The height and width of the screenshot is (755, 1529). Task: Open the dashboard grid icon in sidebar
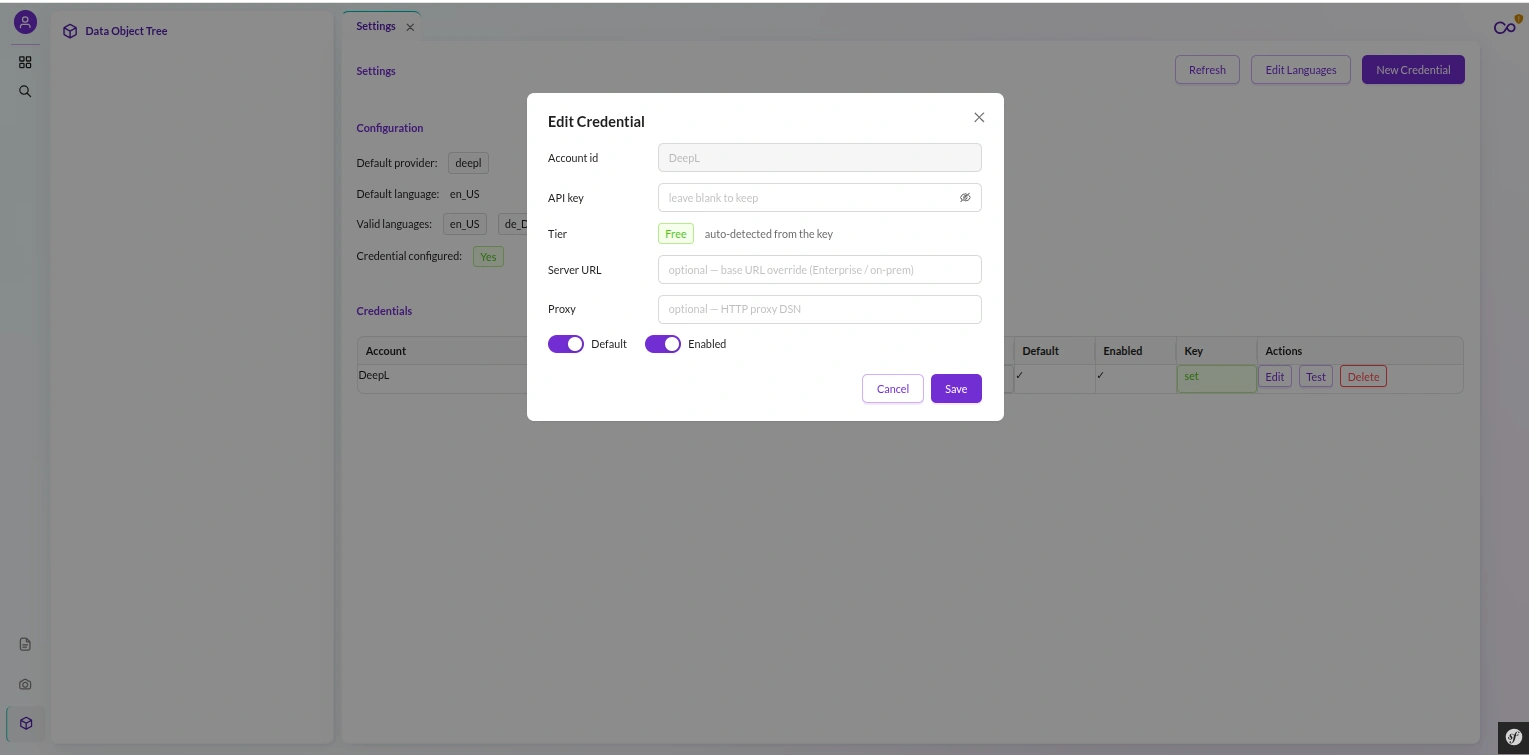click(x=25, y=62)
